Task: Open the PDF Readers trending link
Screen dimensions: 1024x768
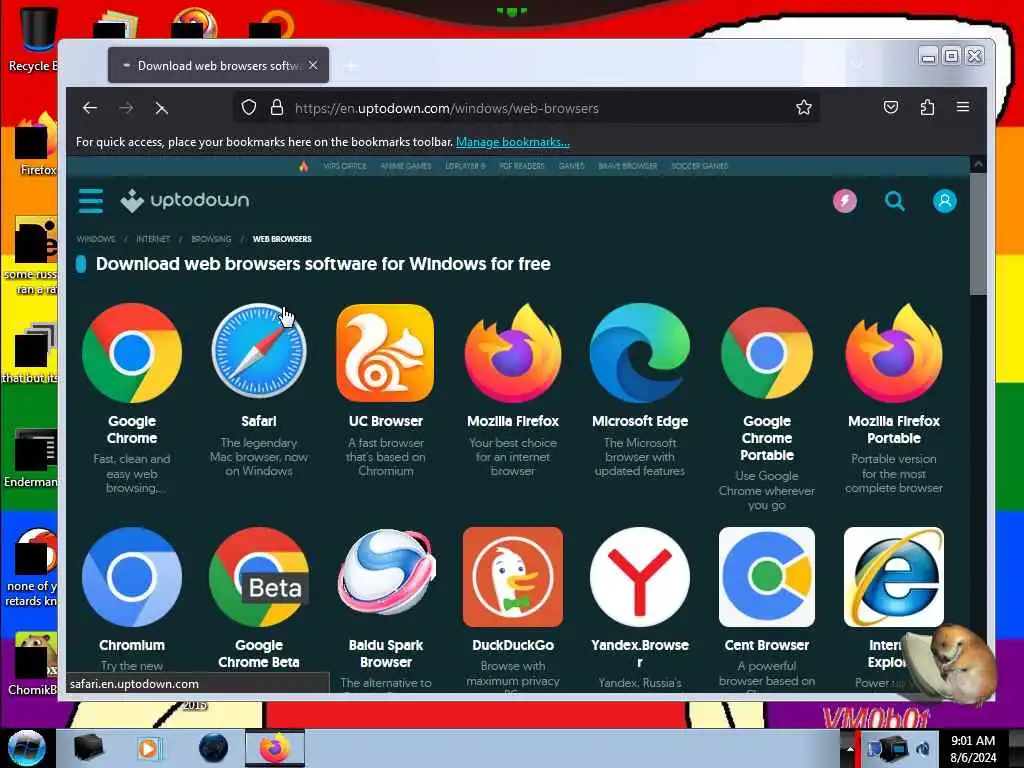Action: tap(521, 166)
